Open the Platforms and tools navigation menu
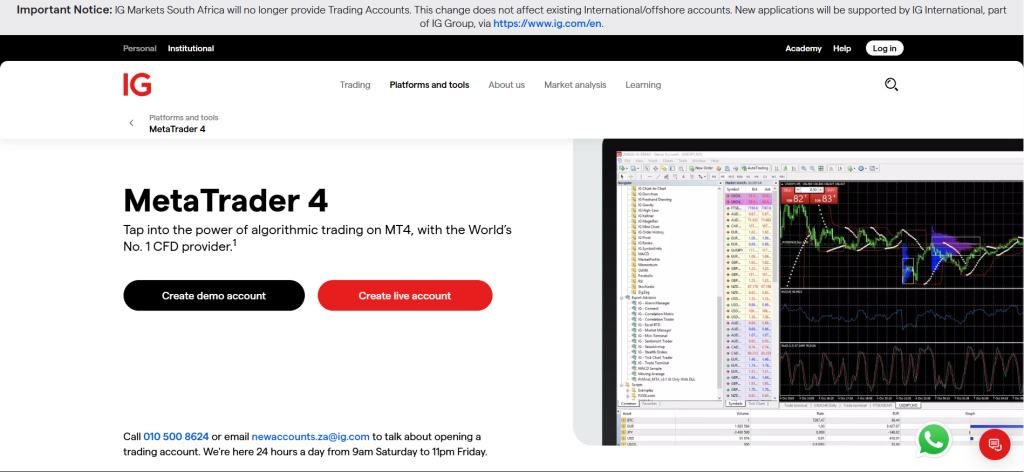This screenshot has height=472, width=1024. pyautogui.click(x=429, y=85)
